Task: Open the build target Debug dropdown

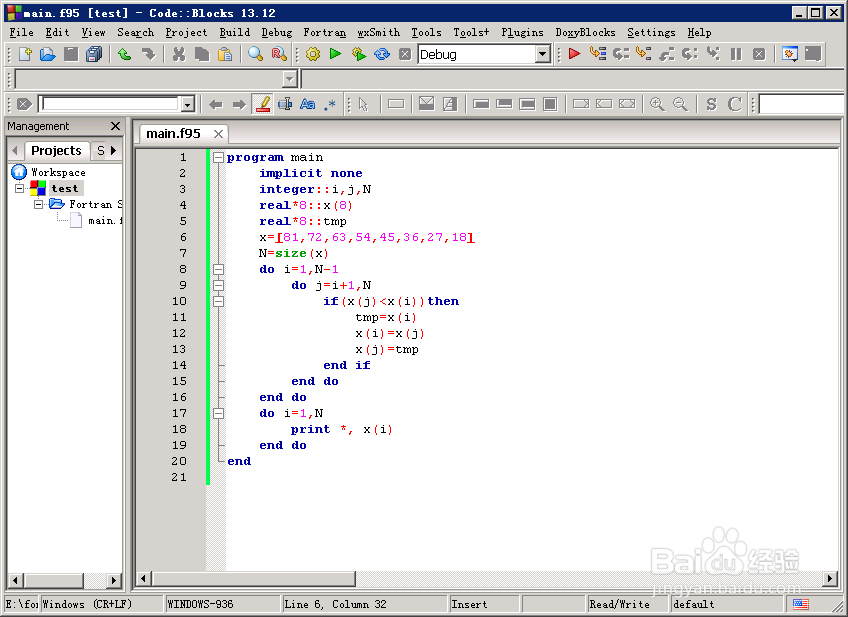Action: 543,54
